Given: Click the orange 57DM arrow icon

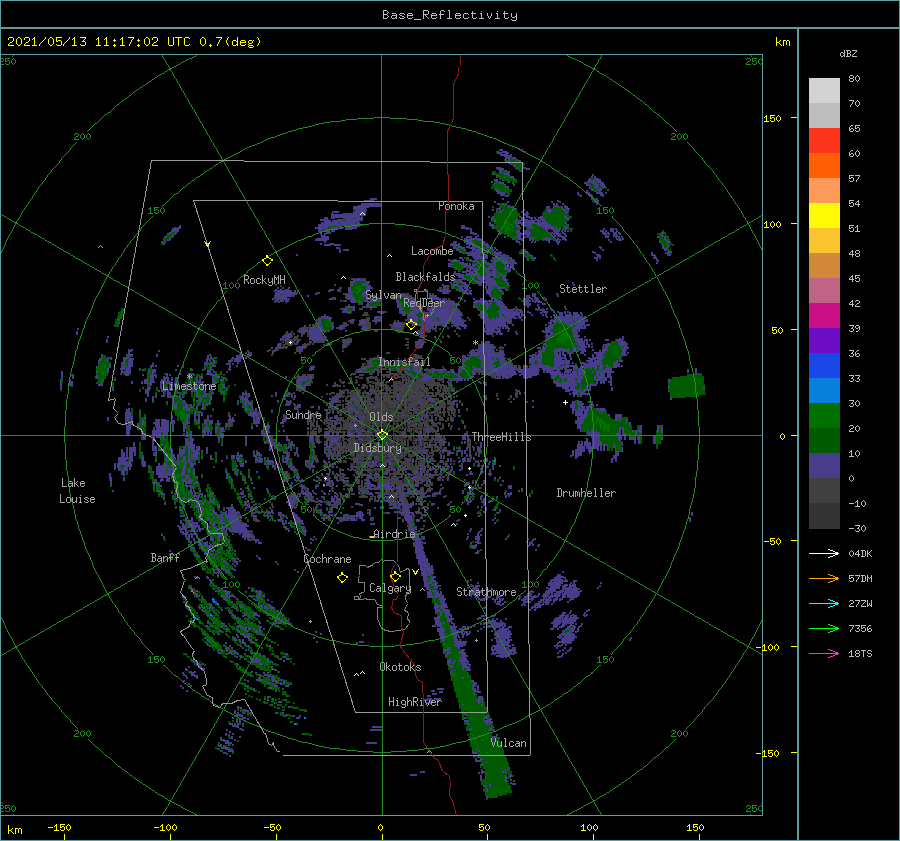Looking at the screenshot, I should (x=824, y=579).
